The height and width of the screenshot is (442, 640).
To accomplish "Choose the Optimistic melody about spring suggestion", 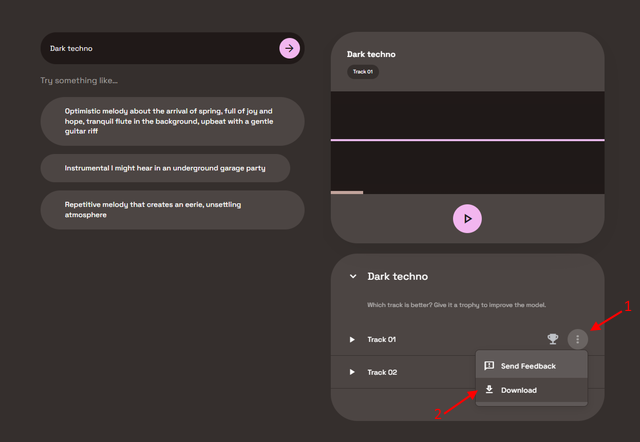I will coord(172,121).
